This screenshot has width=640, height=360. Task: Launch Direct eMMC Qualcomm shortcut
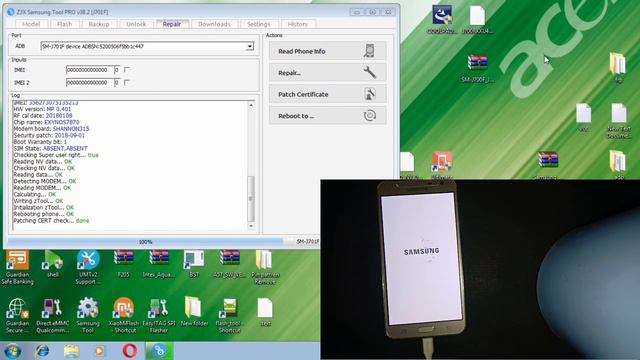coord(53,316)
